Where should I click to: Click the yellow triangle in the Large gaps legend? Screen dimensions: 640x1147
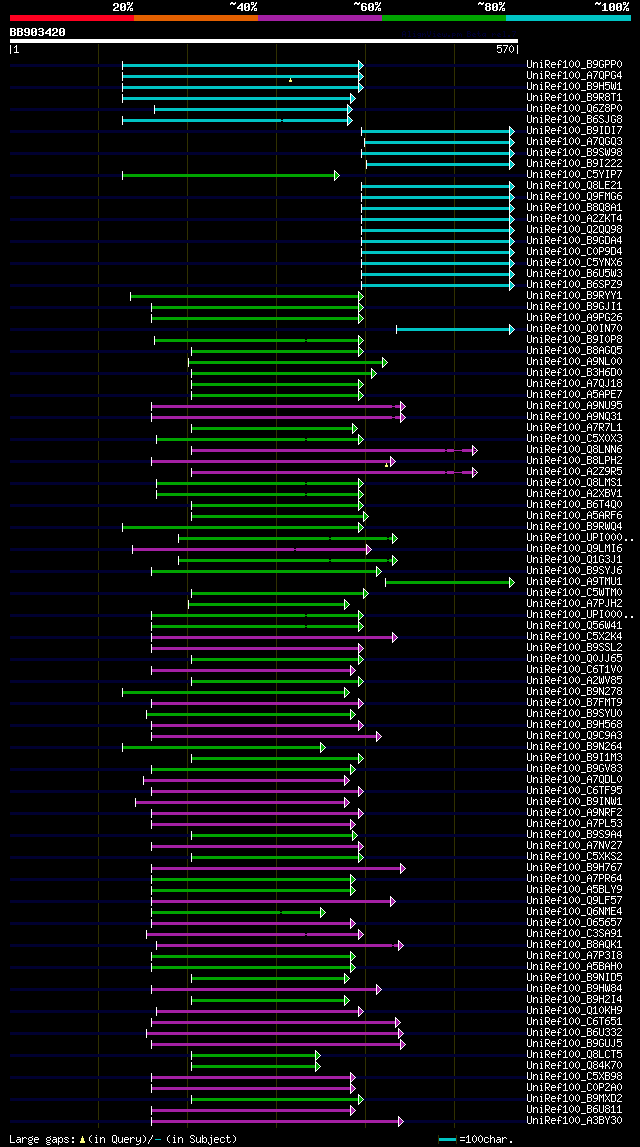coord(83,1140)
